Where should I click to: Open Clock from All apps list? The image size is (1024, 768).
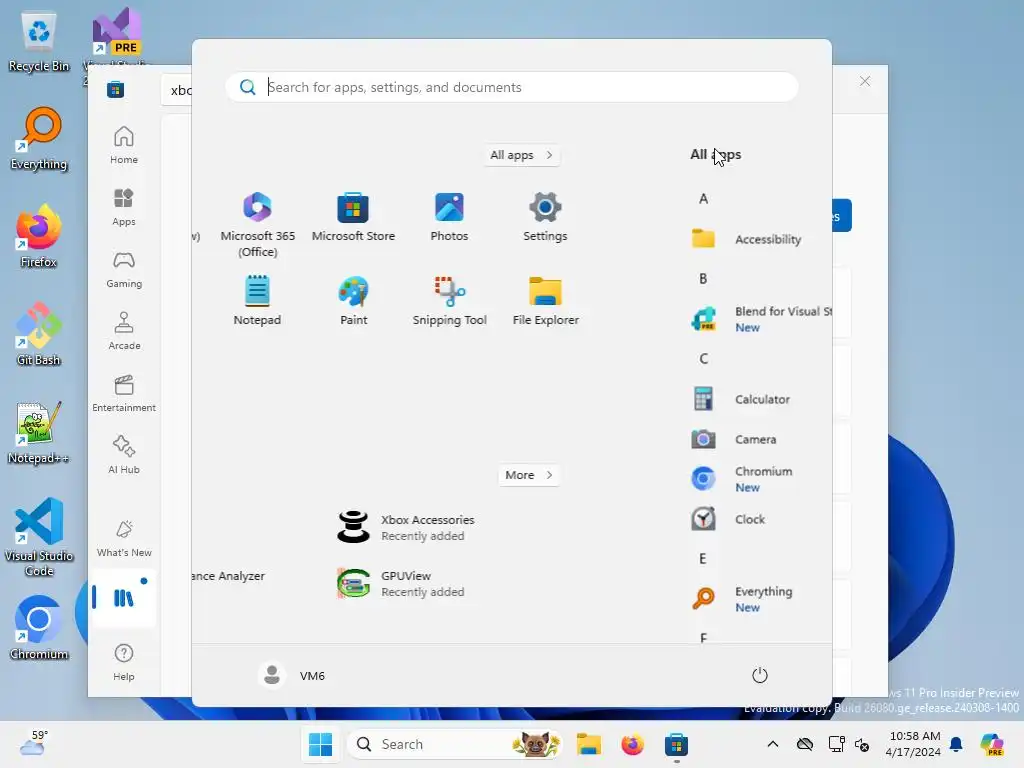pos(728,519)
